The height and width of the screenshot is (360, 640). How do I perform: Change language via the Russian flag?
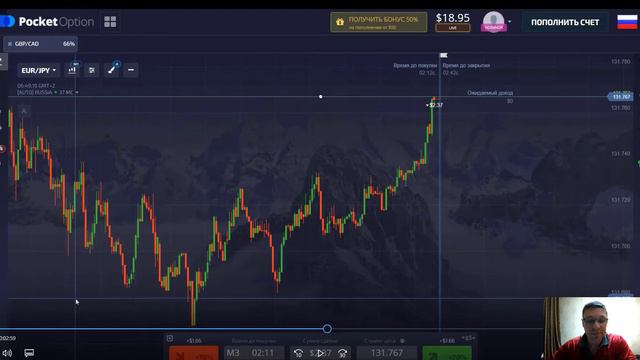[x=627, y=22]
